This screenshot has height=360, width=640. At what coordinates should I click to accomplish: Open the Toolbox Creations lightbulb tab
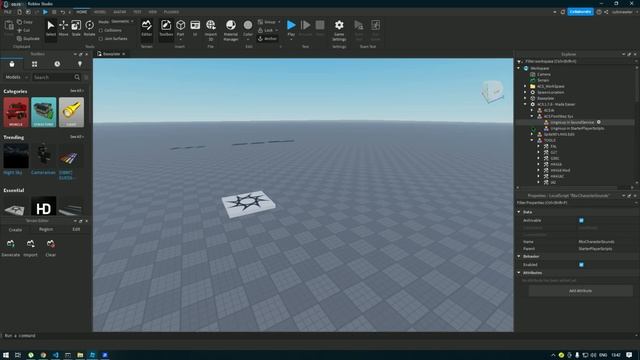(80, 64)
